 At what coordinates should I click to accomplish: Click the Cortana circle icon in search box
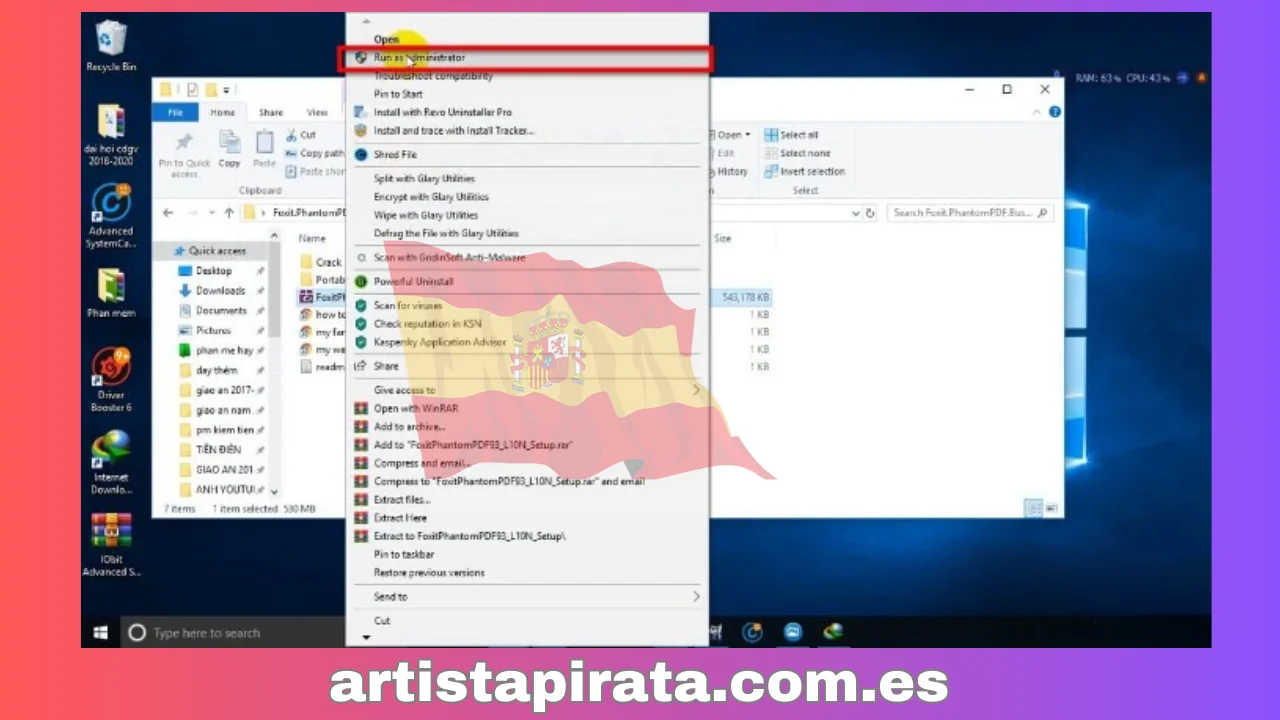(137, 633)
